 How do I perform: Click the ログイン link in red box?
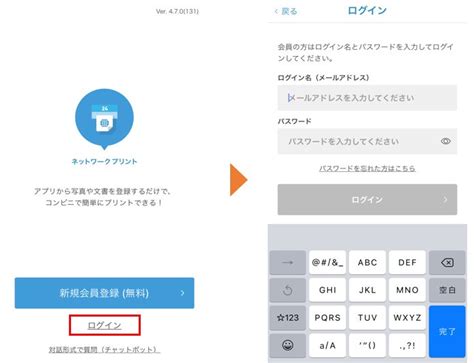pos(104,325)
